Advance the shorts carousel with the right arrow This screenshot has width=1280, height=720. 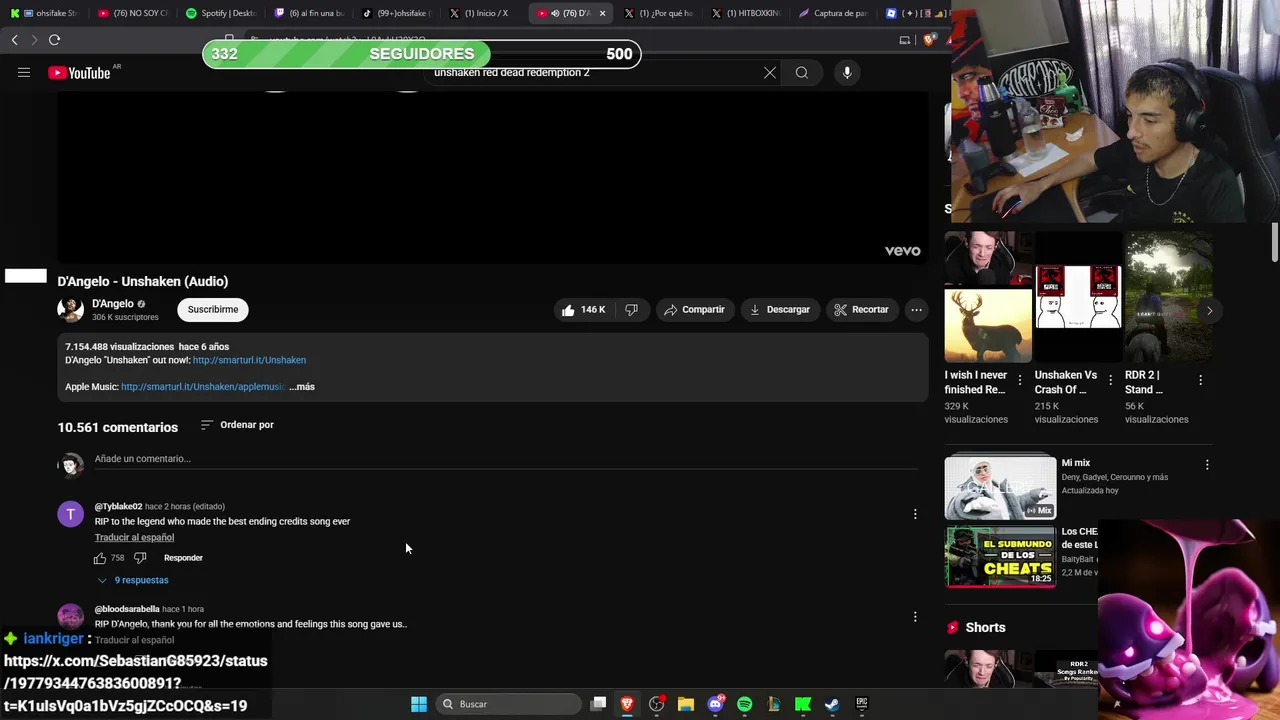coord(1209,310)
